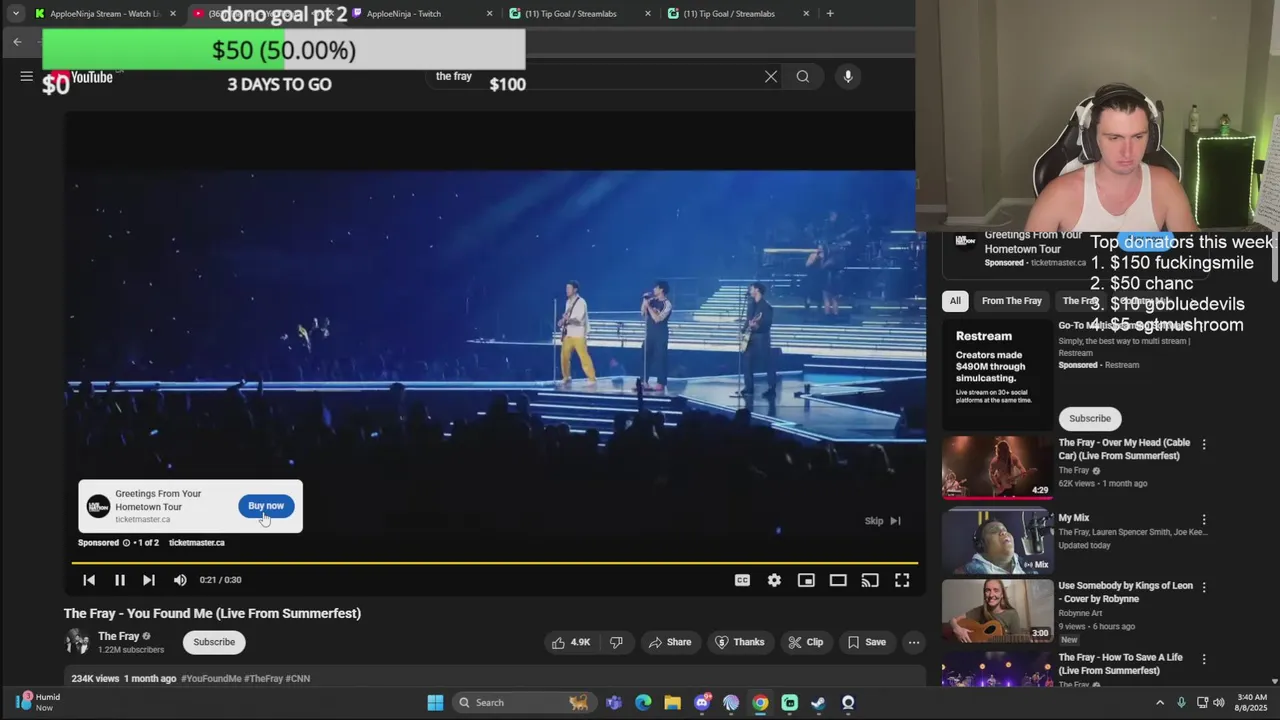Screen dimensions: 1280x720
Task: Select the From The Fray chip
Action: [1011, 301]
